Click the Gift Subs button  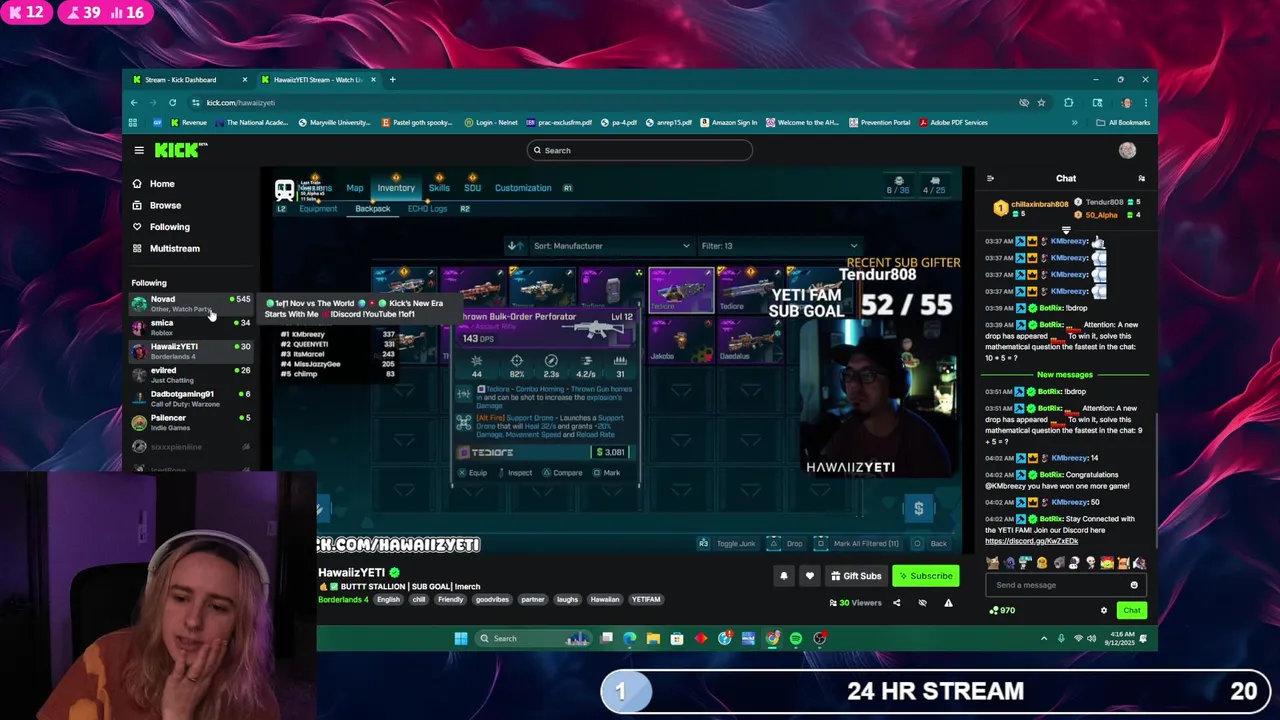pyautogui.click(x=856, y=576)
